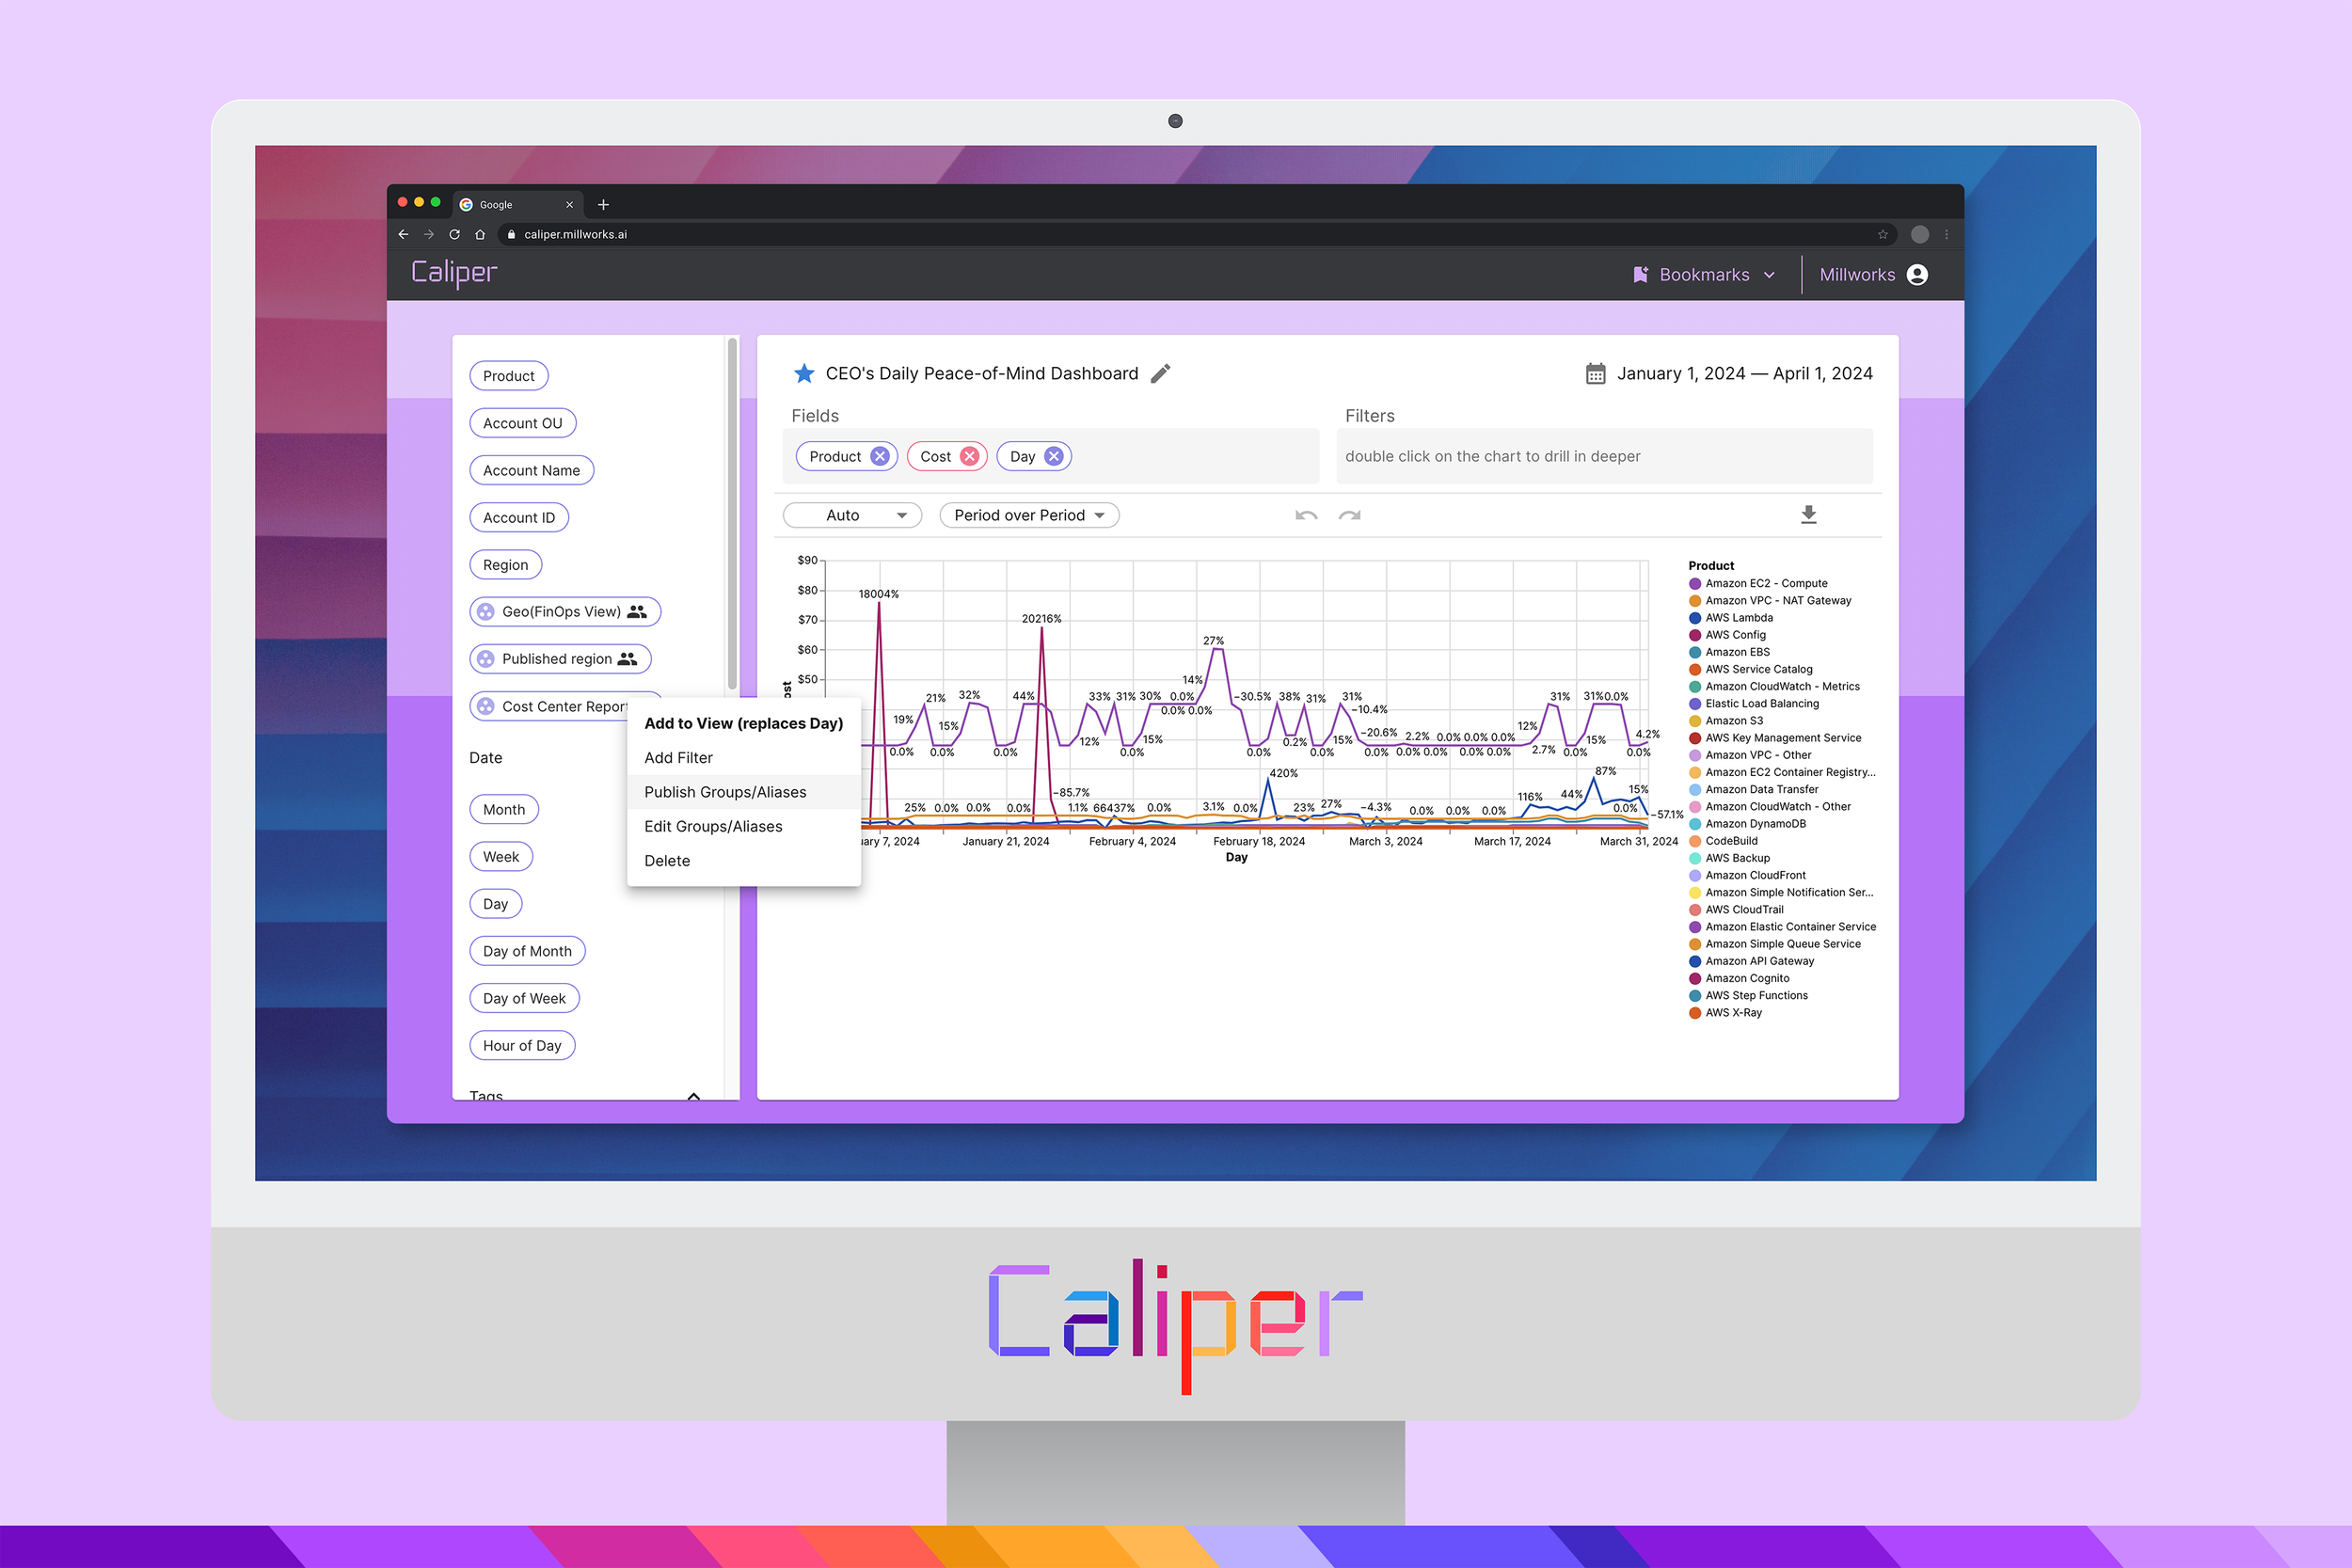
Task: Click the 18004% chart peak label
Action: point(879,594)
